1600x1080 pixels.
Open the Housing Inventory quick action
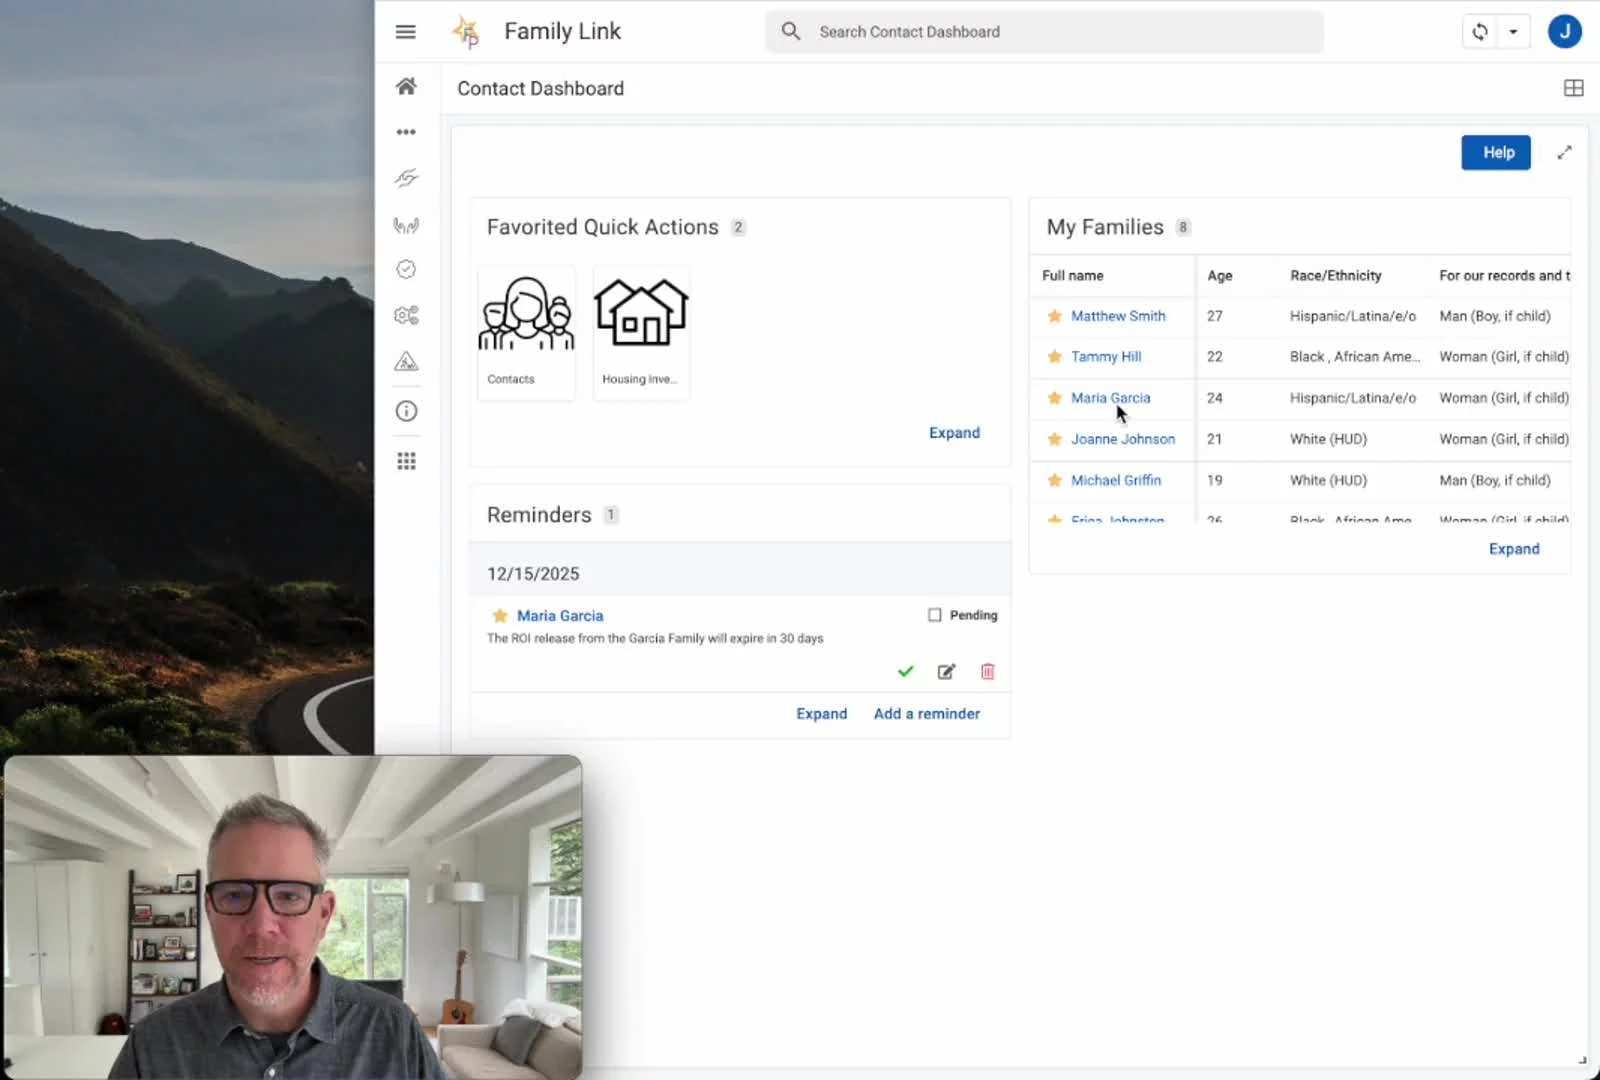(641, 332)
